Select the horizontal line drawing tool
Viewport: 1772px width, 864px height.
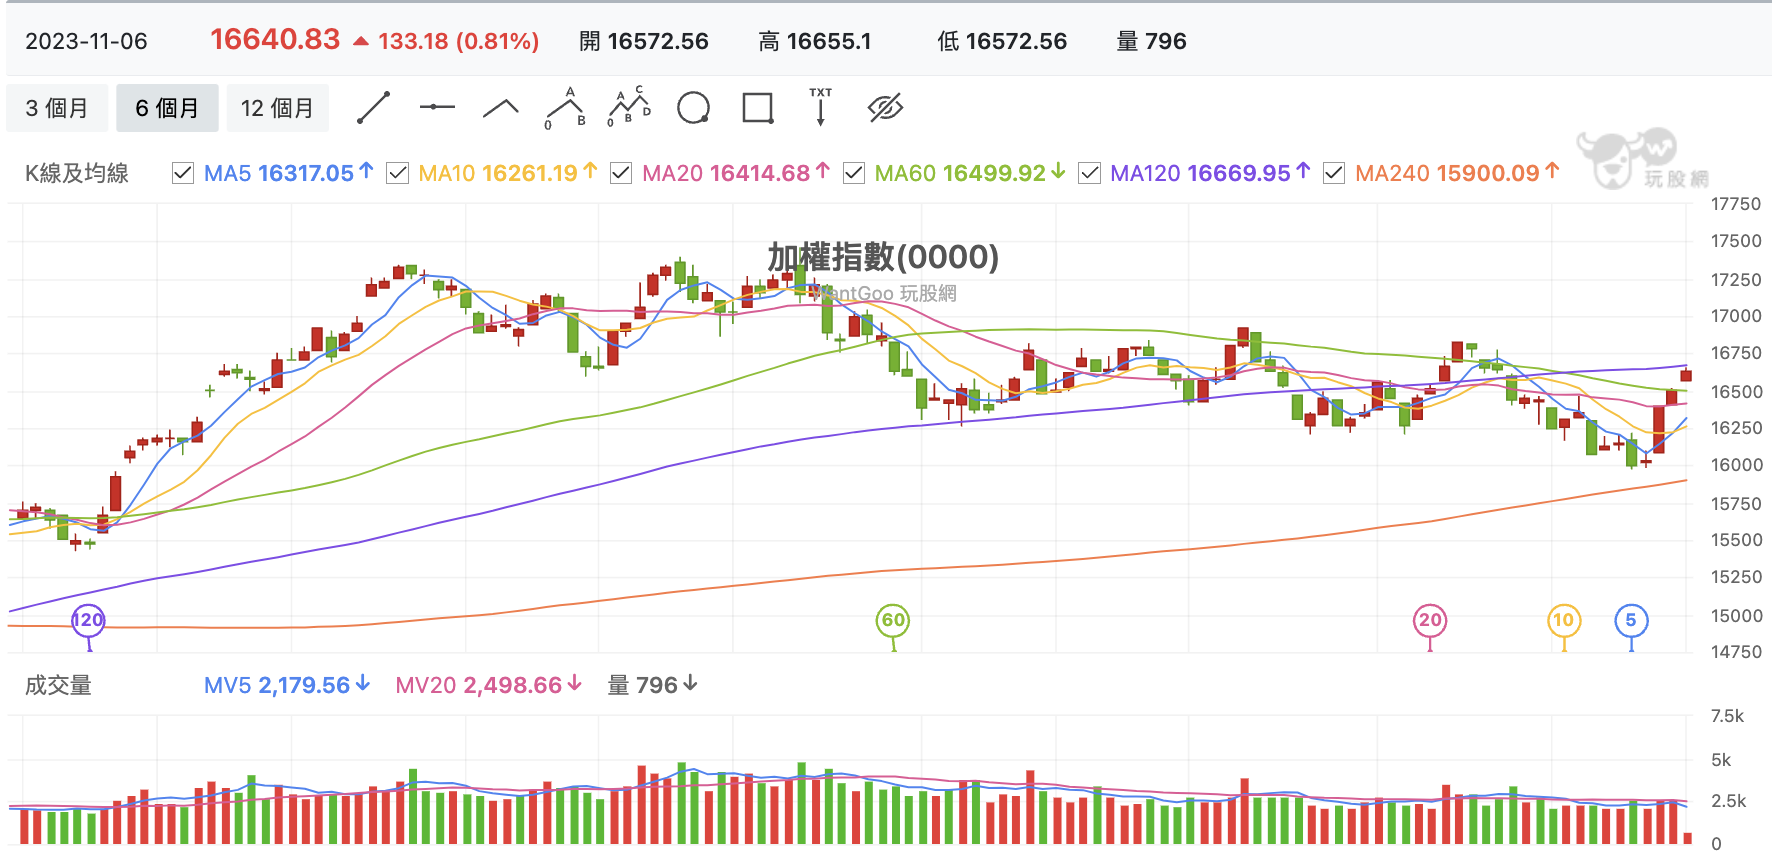point(437,107)
